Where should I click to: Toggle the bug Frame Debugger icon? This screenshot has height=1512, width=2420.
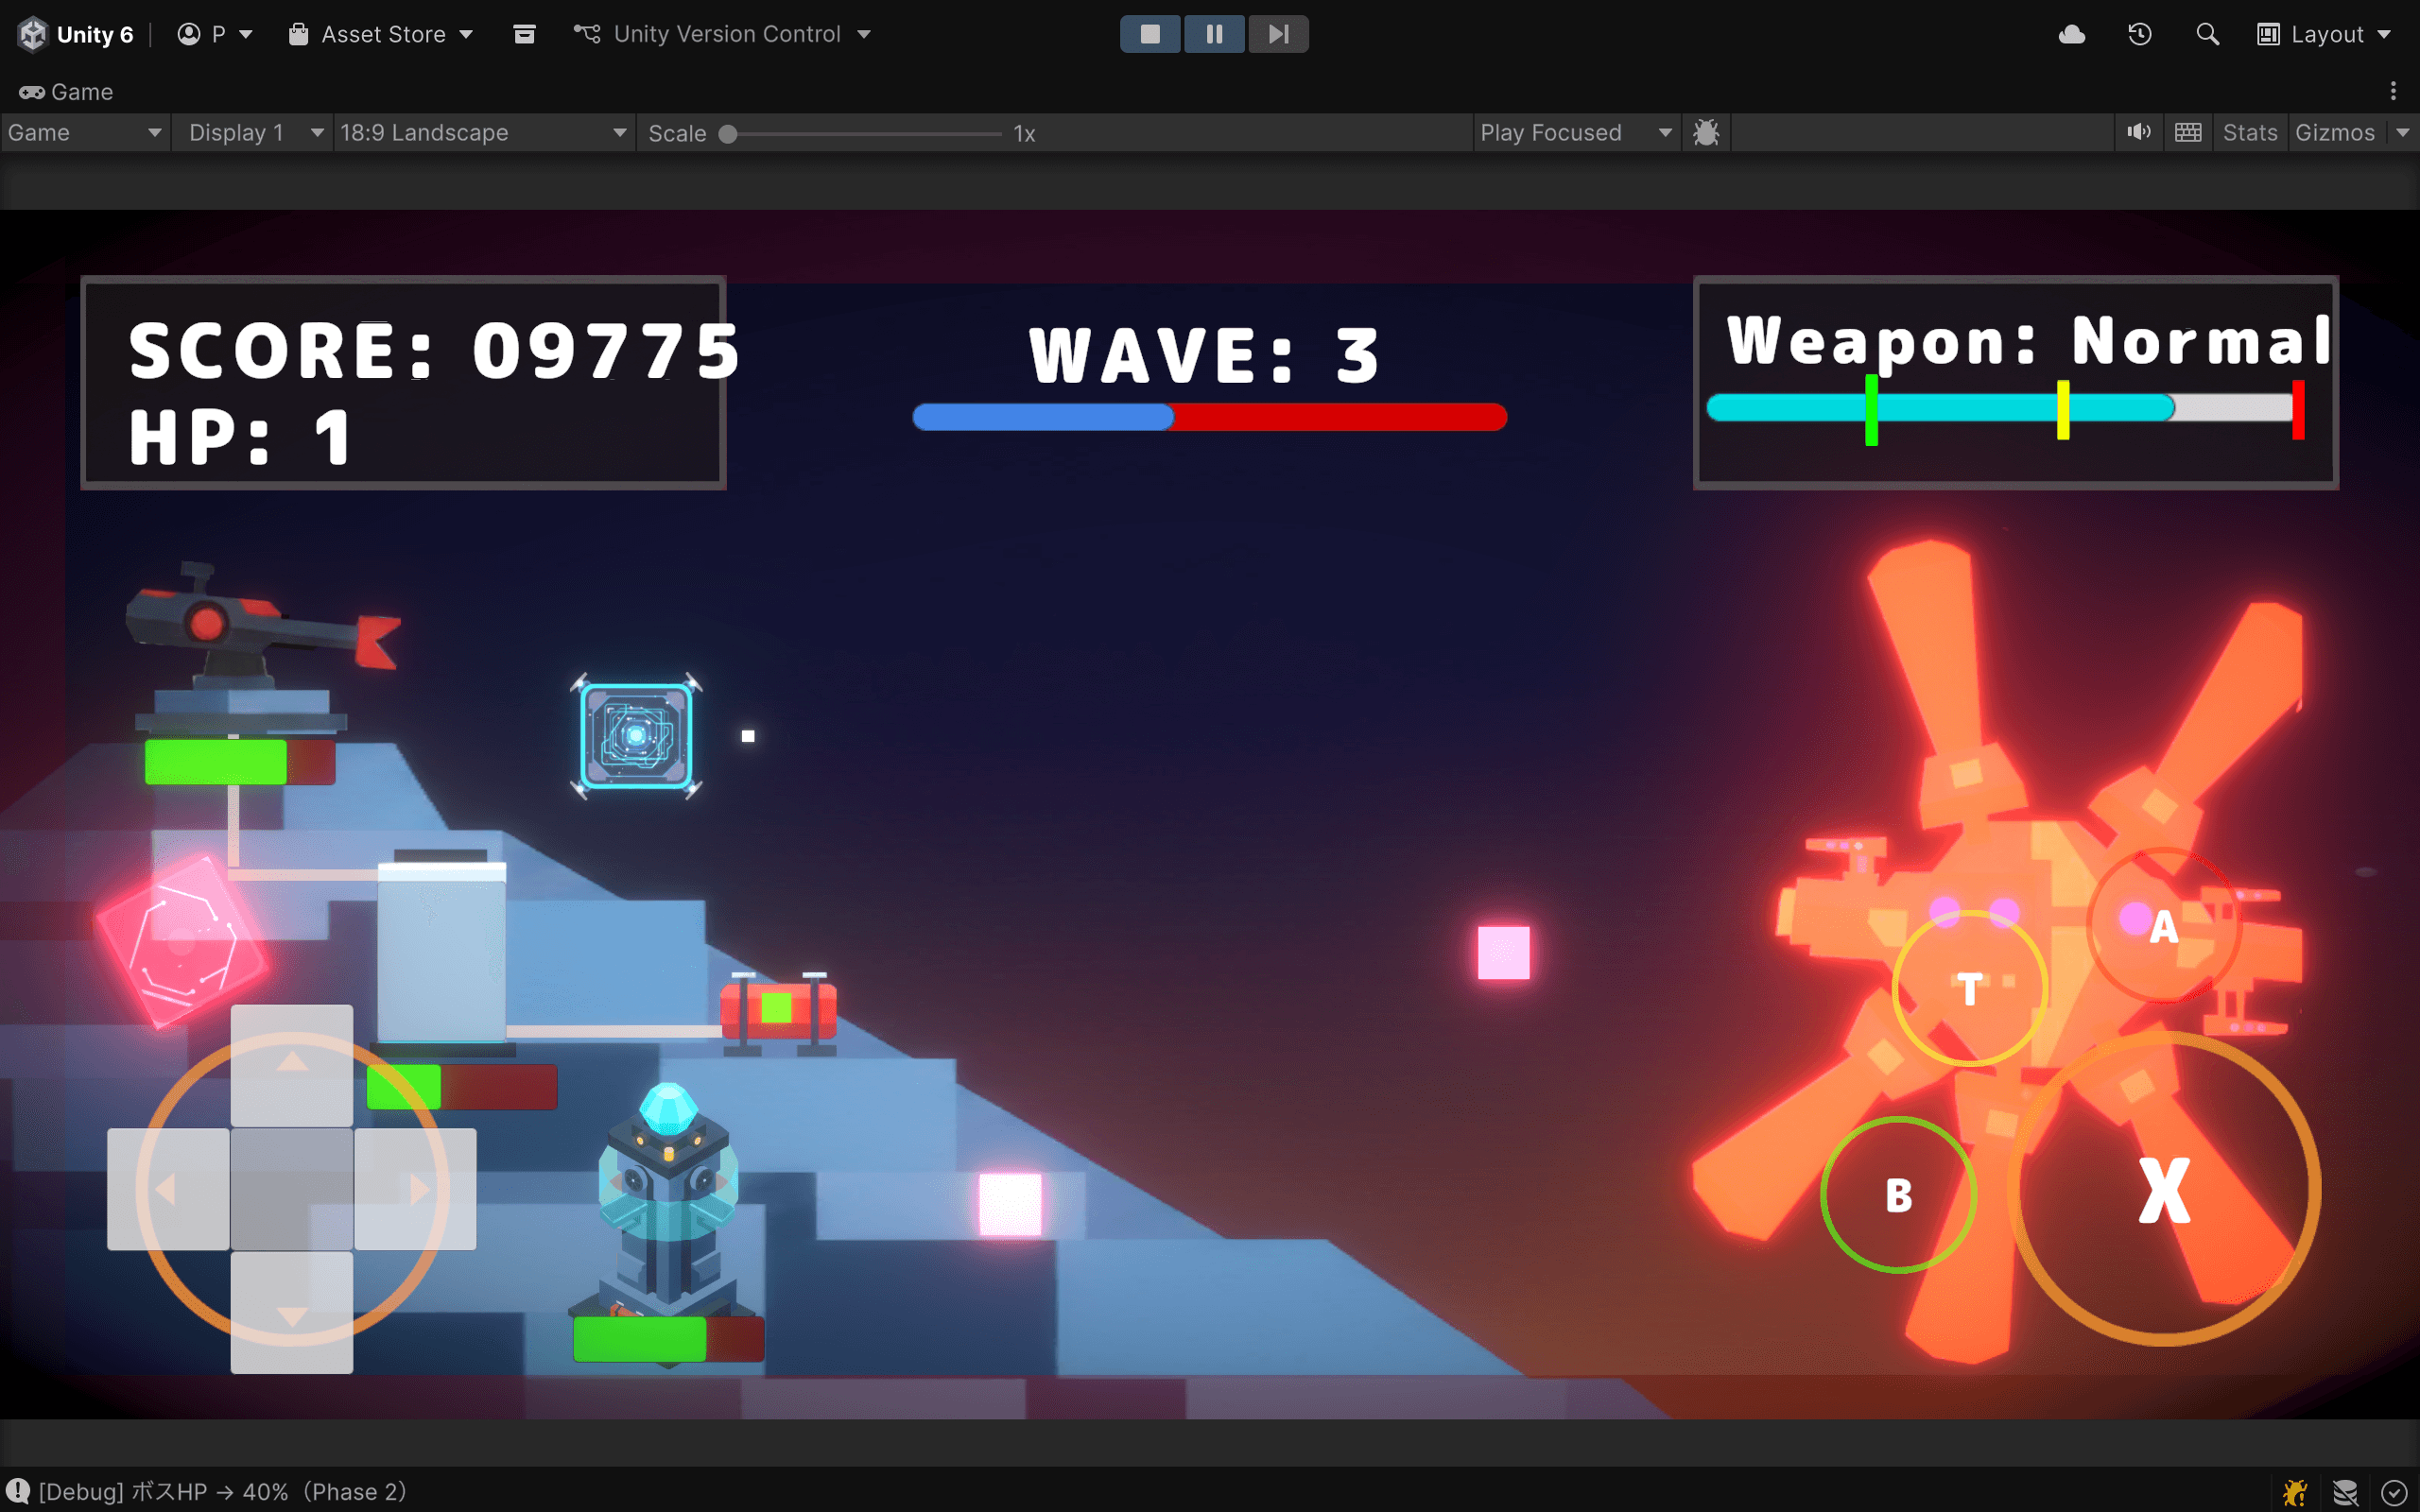click(x=1706, y=132)
